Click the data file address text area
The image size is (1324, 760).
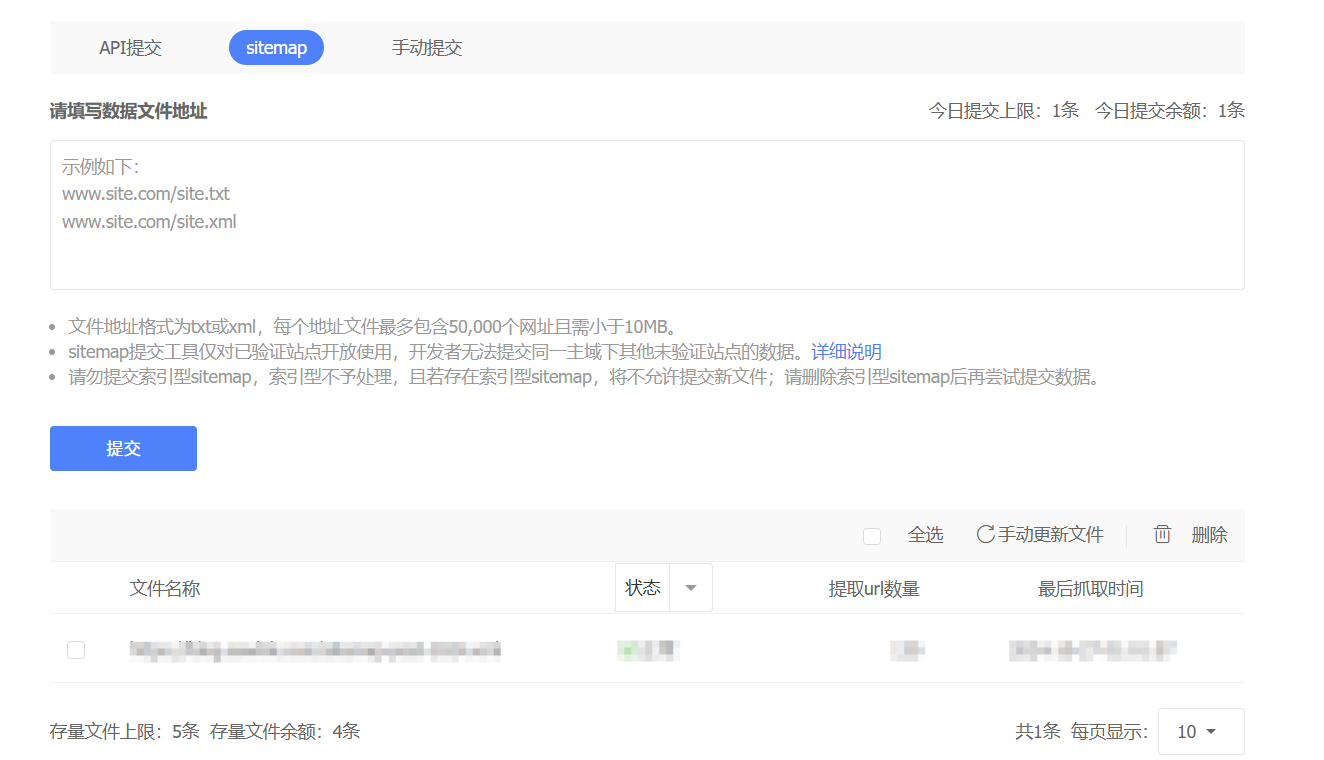tap(647, 215)
